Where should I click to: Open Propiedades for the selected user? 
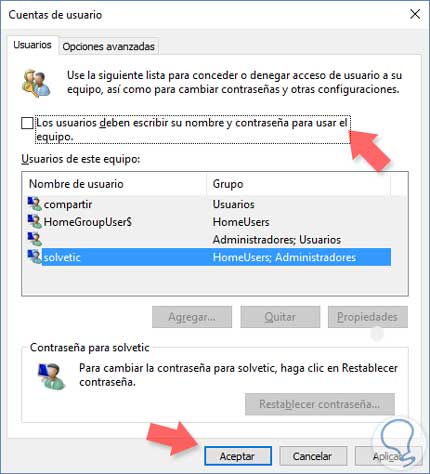pyautogui.click(x=368, y=317)
